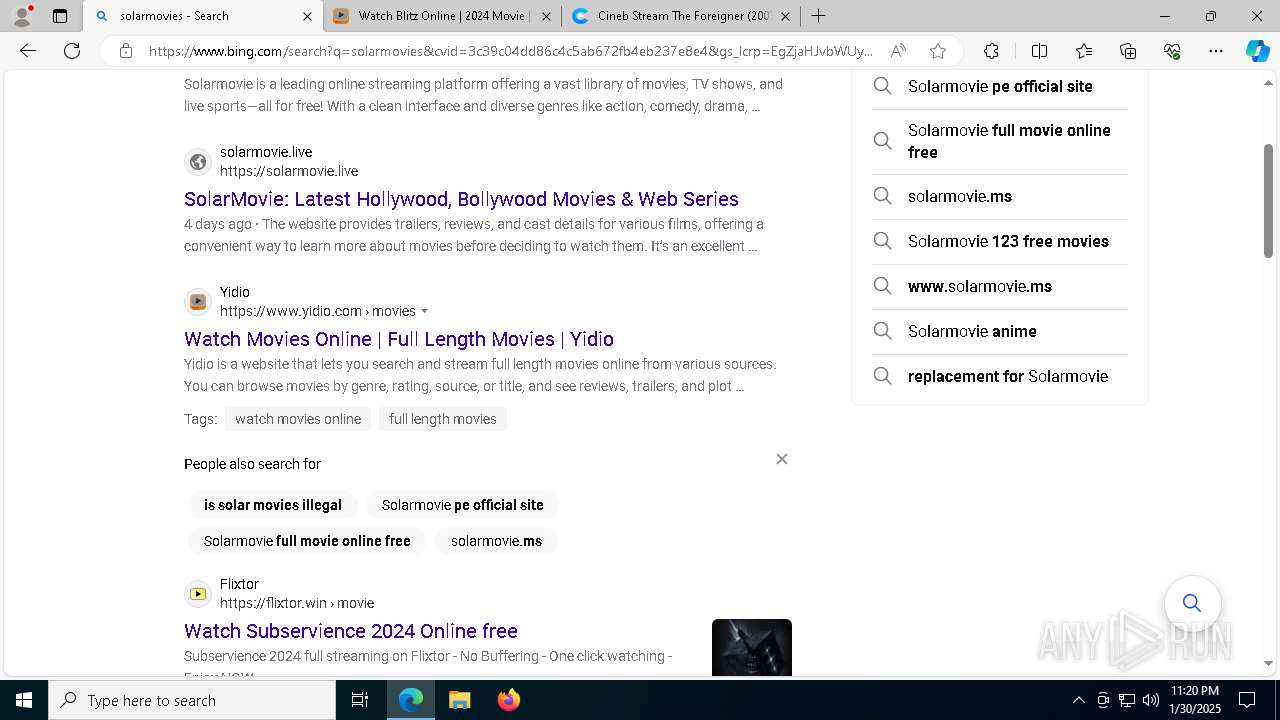Click the Flixtor site favicon

[198, 594]
